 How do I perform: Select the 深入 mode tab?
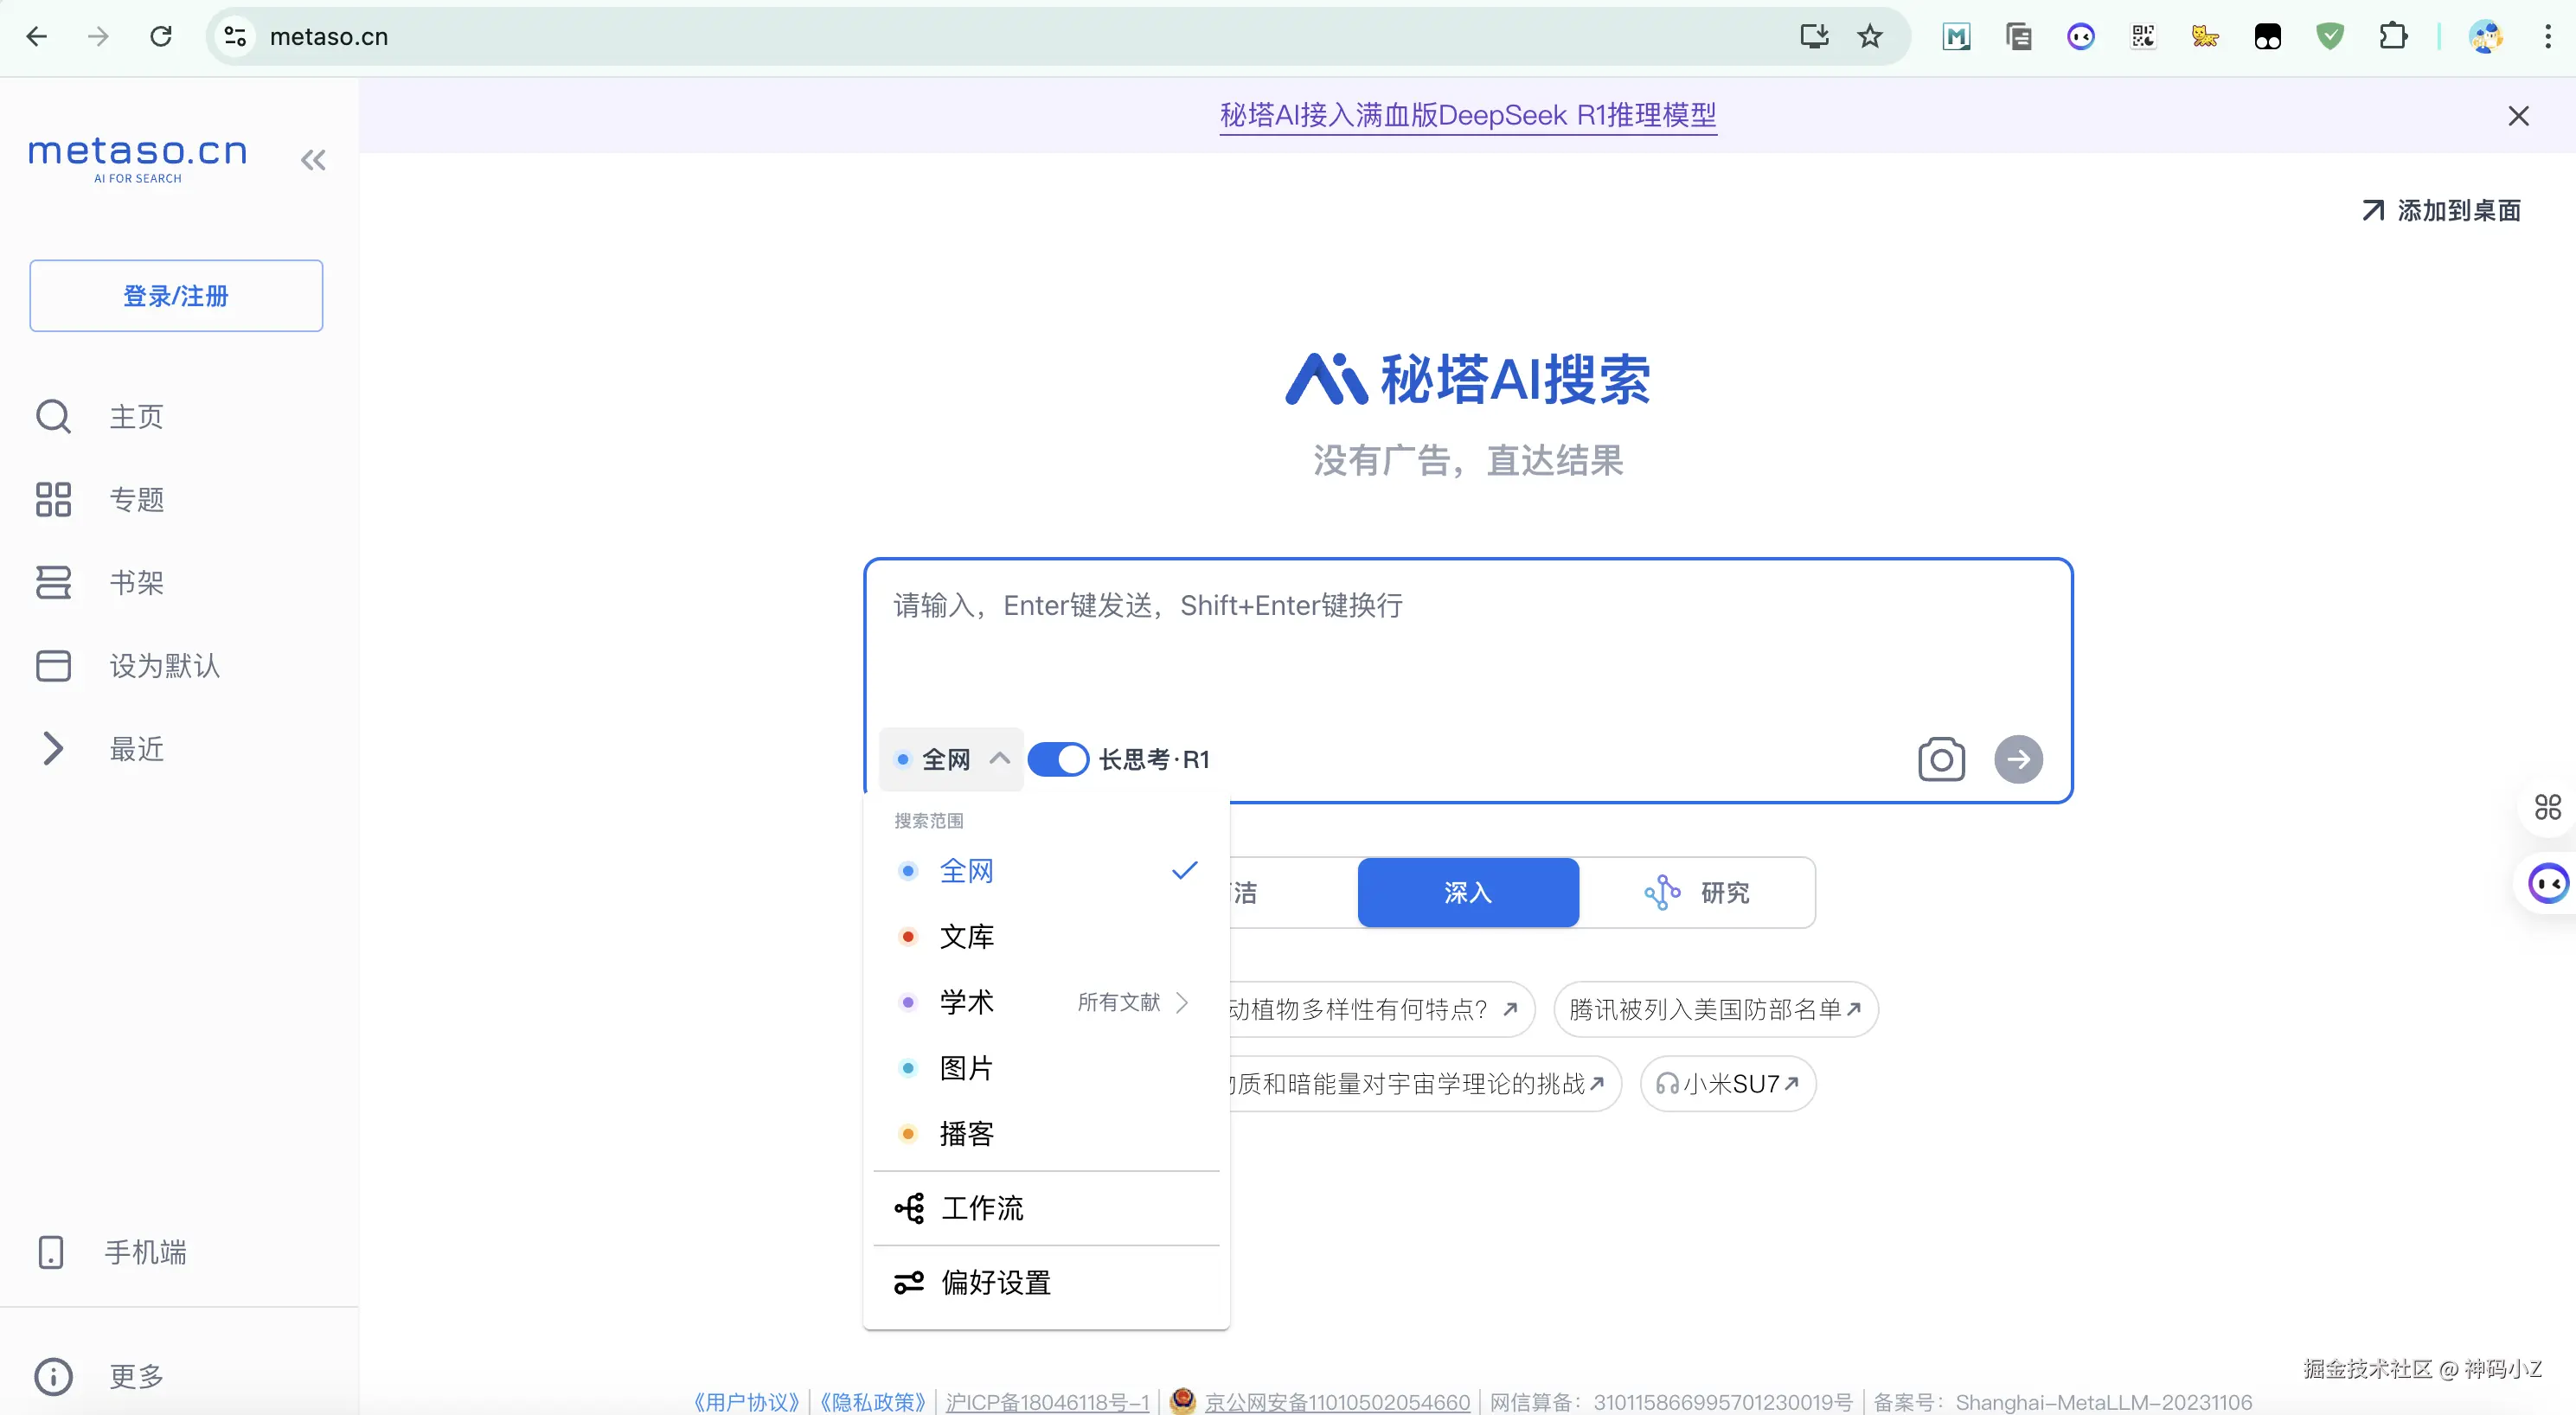coord(1467,892)
